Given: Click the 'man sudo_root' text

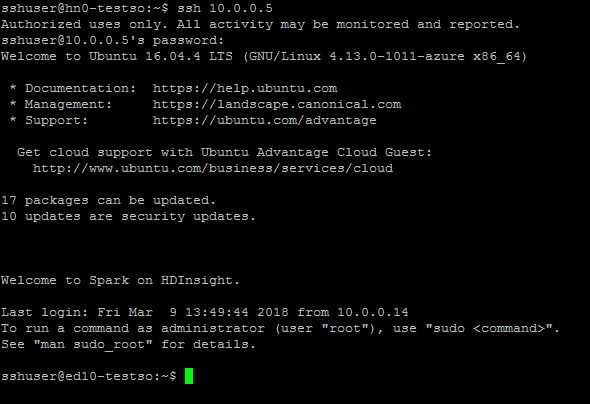Looking at the screenshot, I should tap(93, 345).
